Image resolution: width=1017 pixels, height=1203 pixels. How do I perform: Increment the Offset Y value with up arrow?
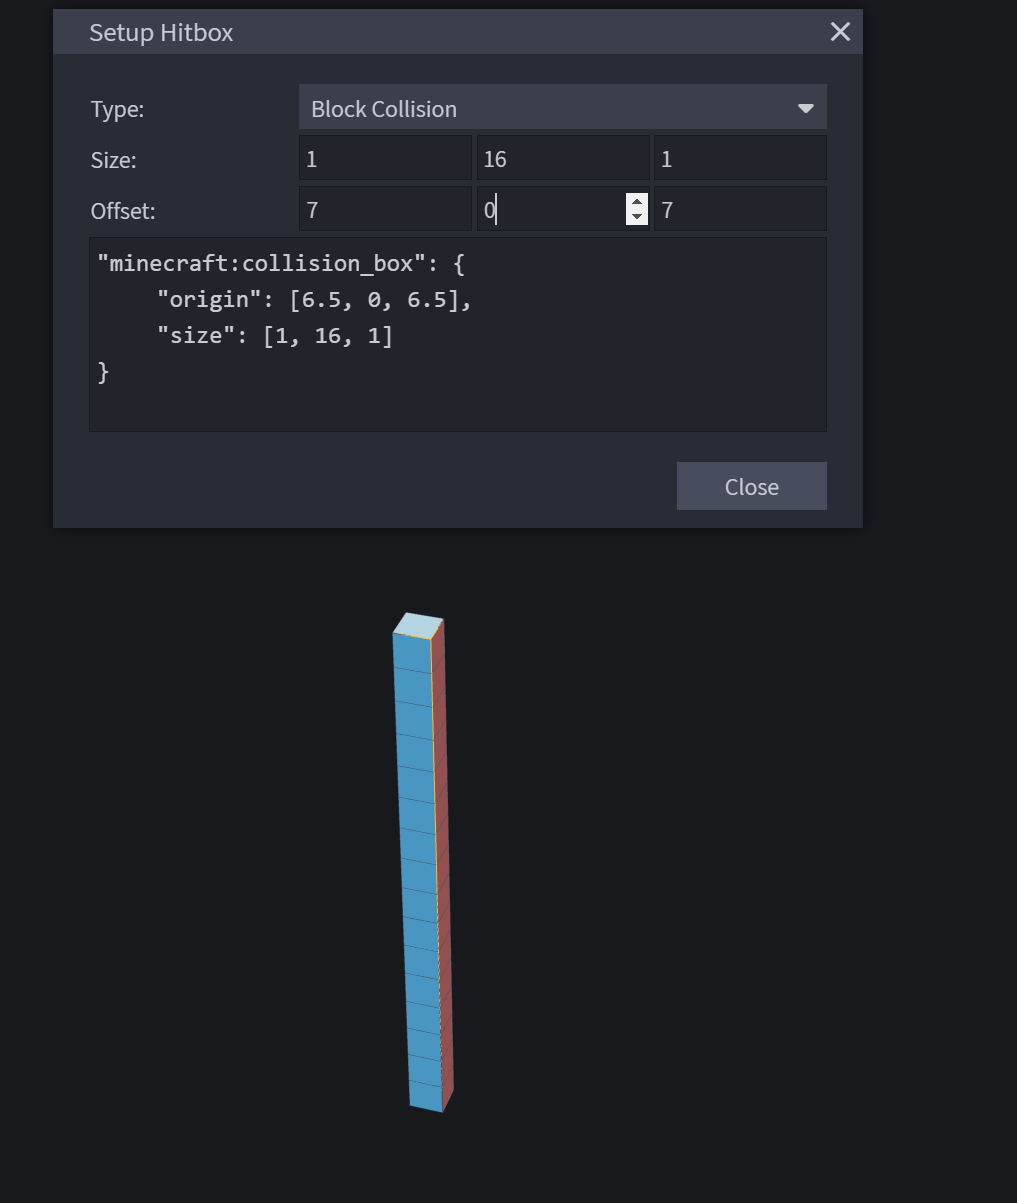point(637,202)
